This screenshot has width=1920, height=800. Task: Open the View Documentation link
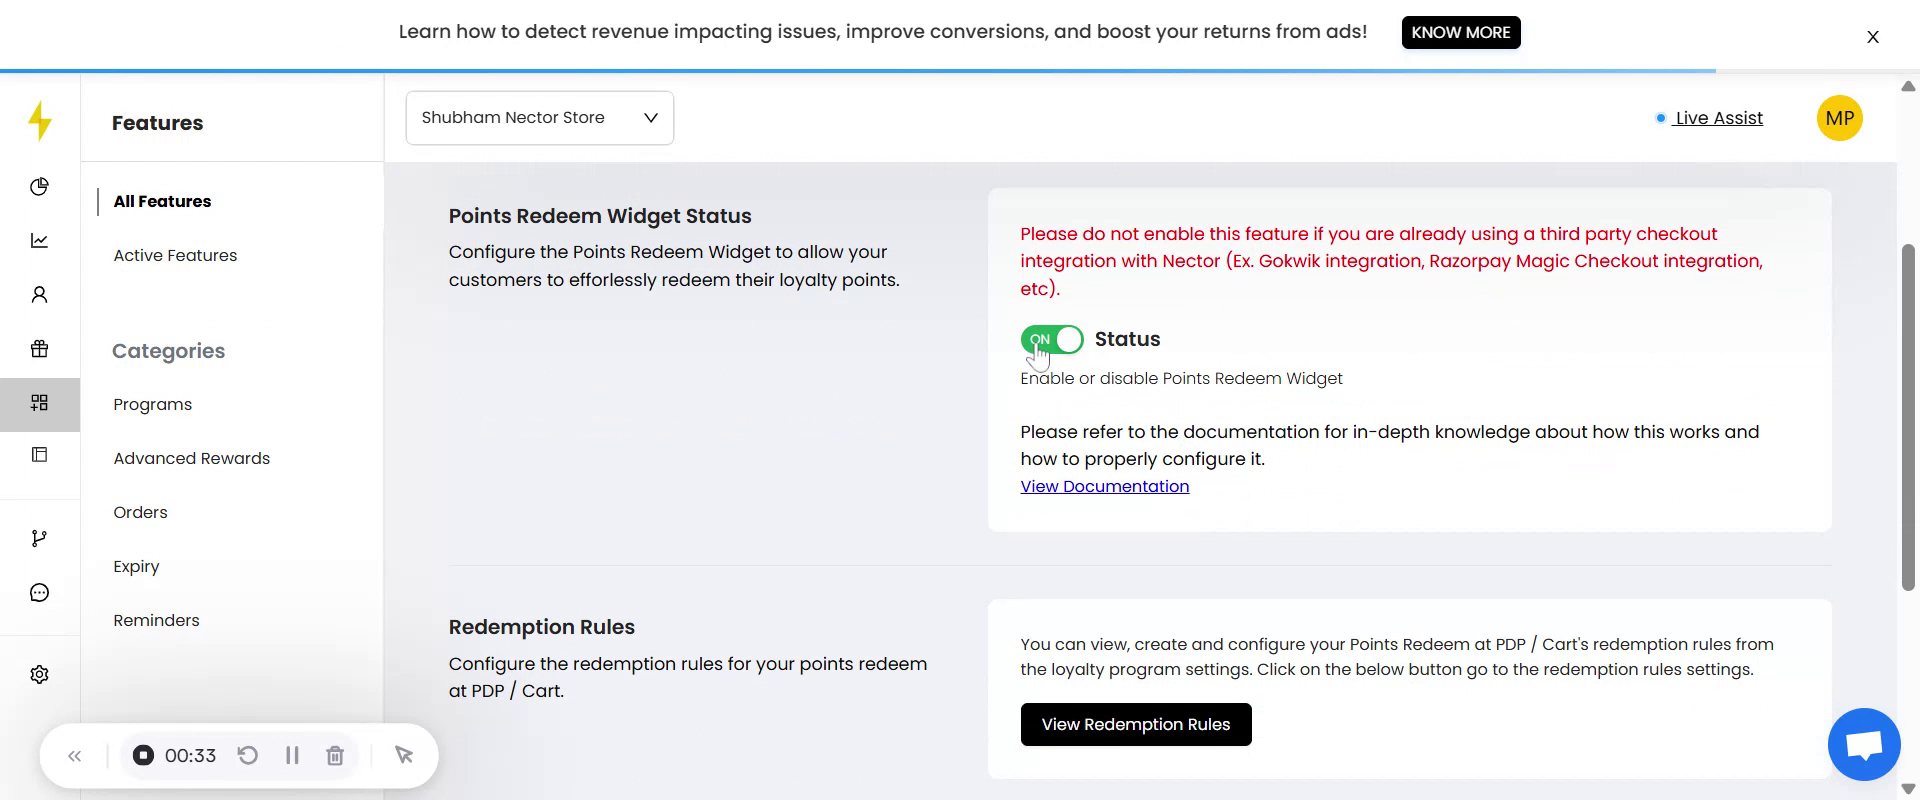[x=1104, y=487]
